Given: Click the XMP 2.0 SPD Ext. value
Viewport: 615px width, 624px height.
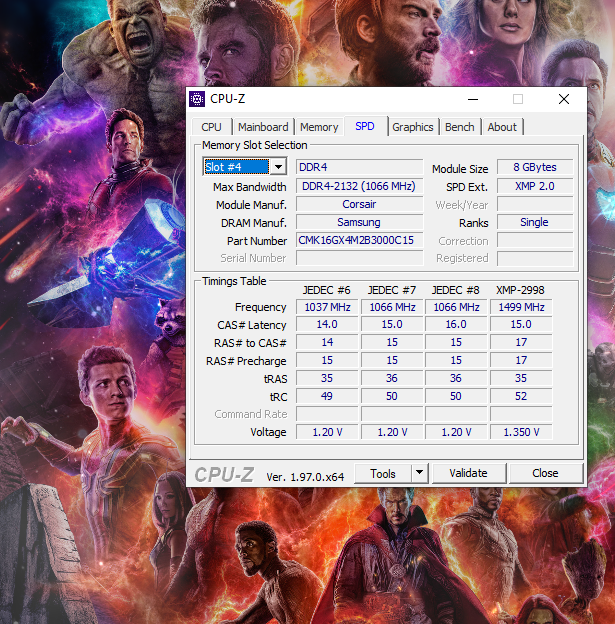Looking at the screenshot, I should 535,186.
